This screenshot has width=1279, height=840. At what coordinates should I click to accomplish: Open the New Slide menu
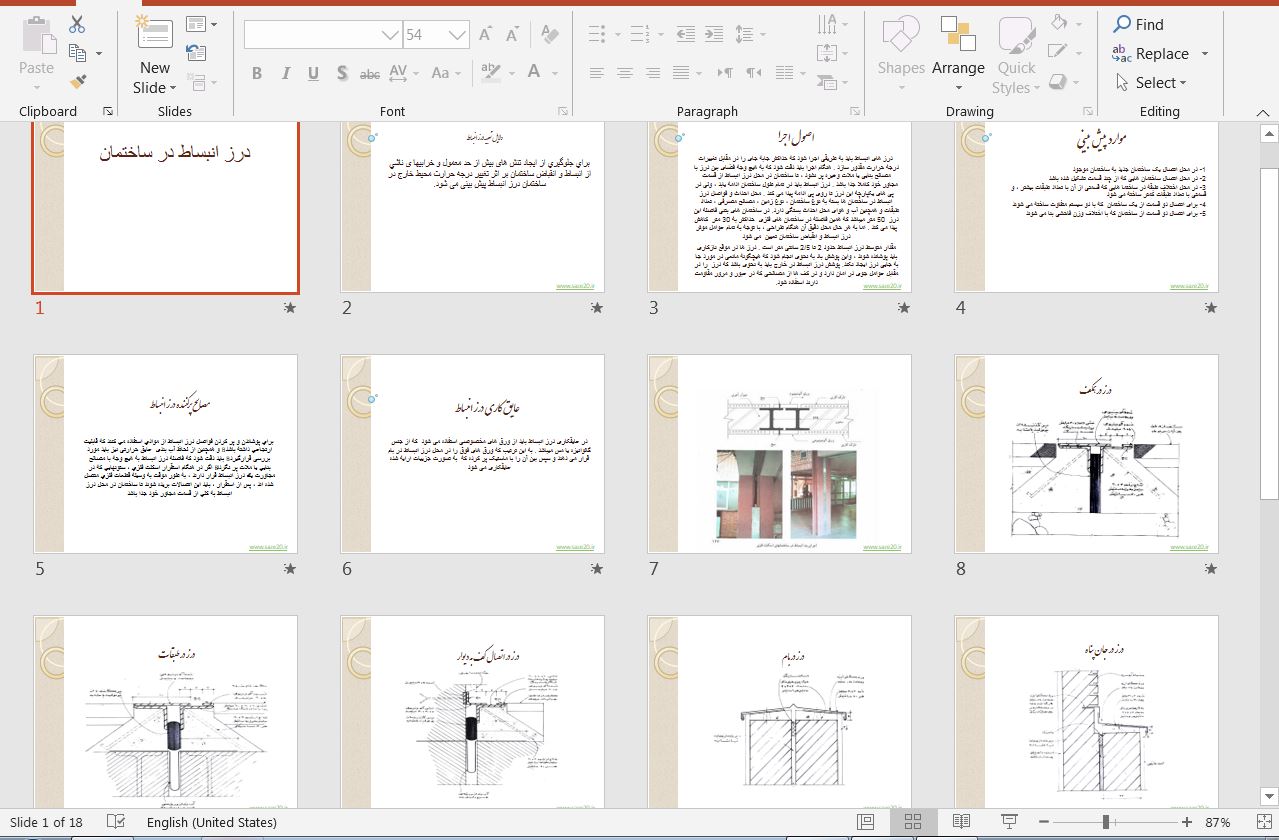click(x=155, y=78)
